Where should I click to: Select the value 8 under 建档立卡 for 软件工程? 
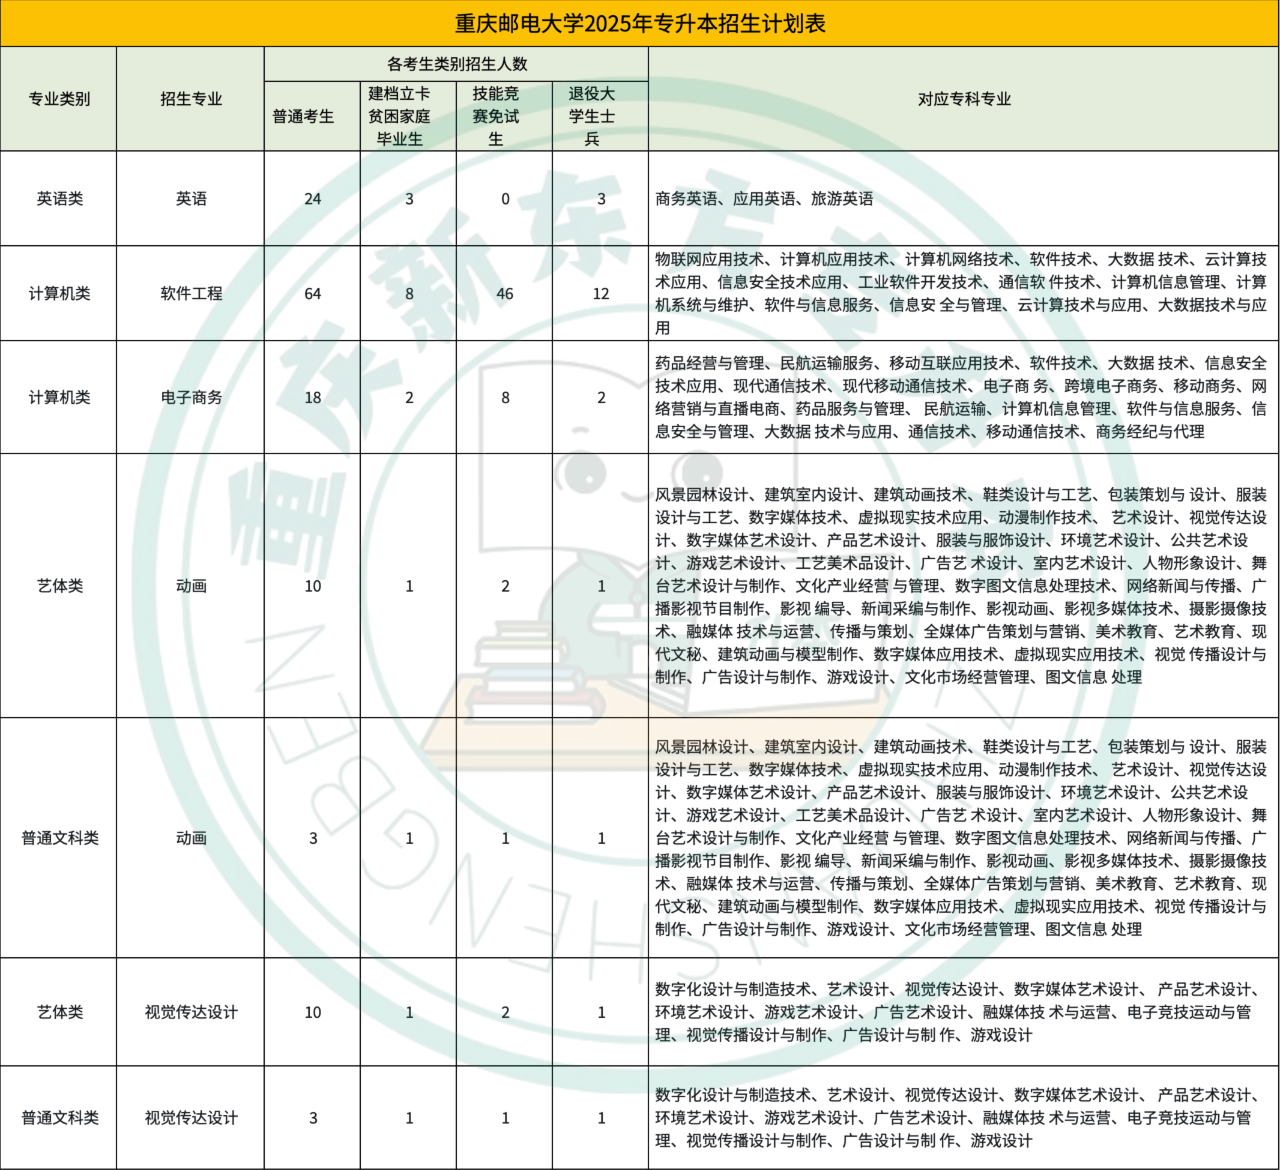[x=409, y=294]
